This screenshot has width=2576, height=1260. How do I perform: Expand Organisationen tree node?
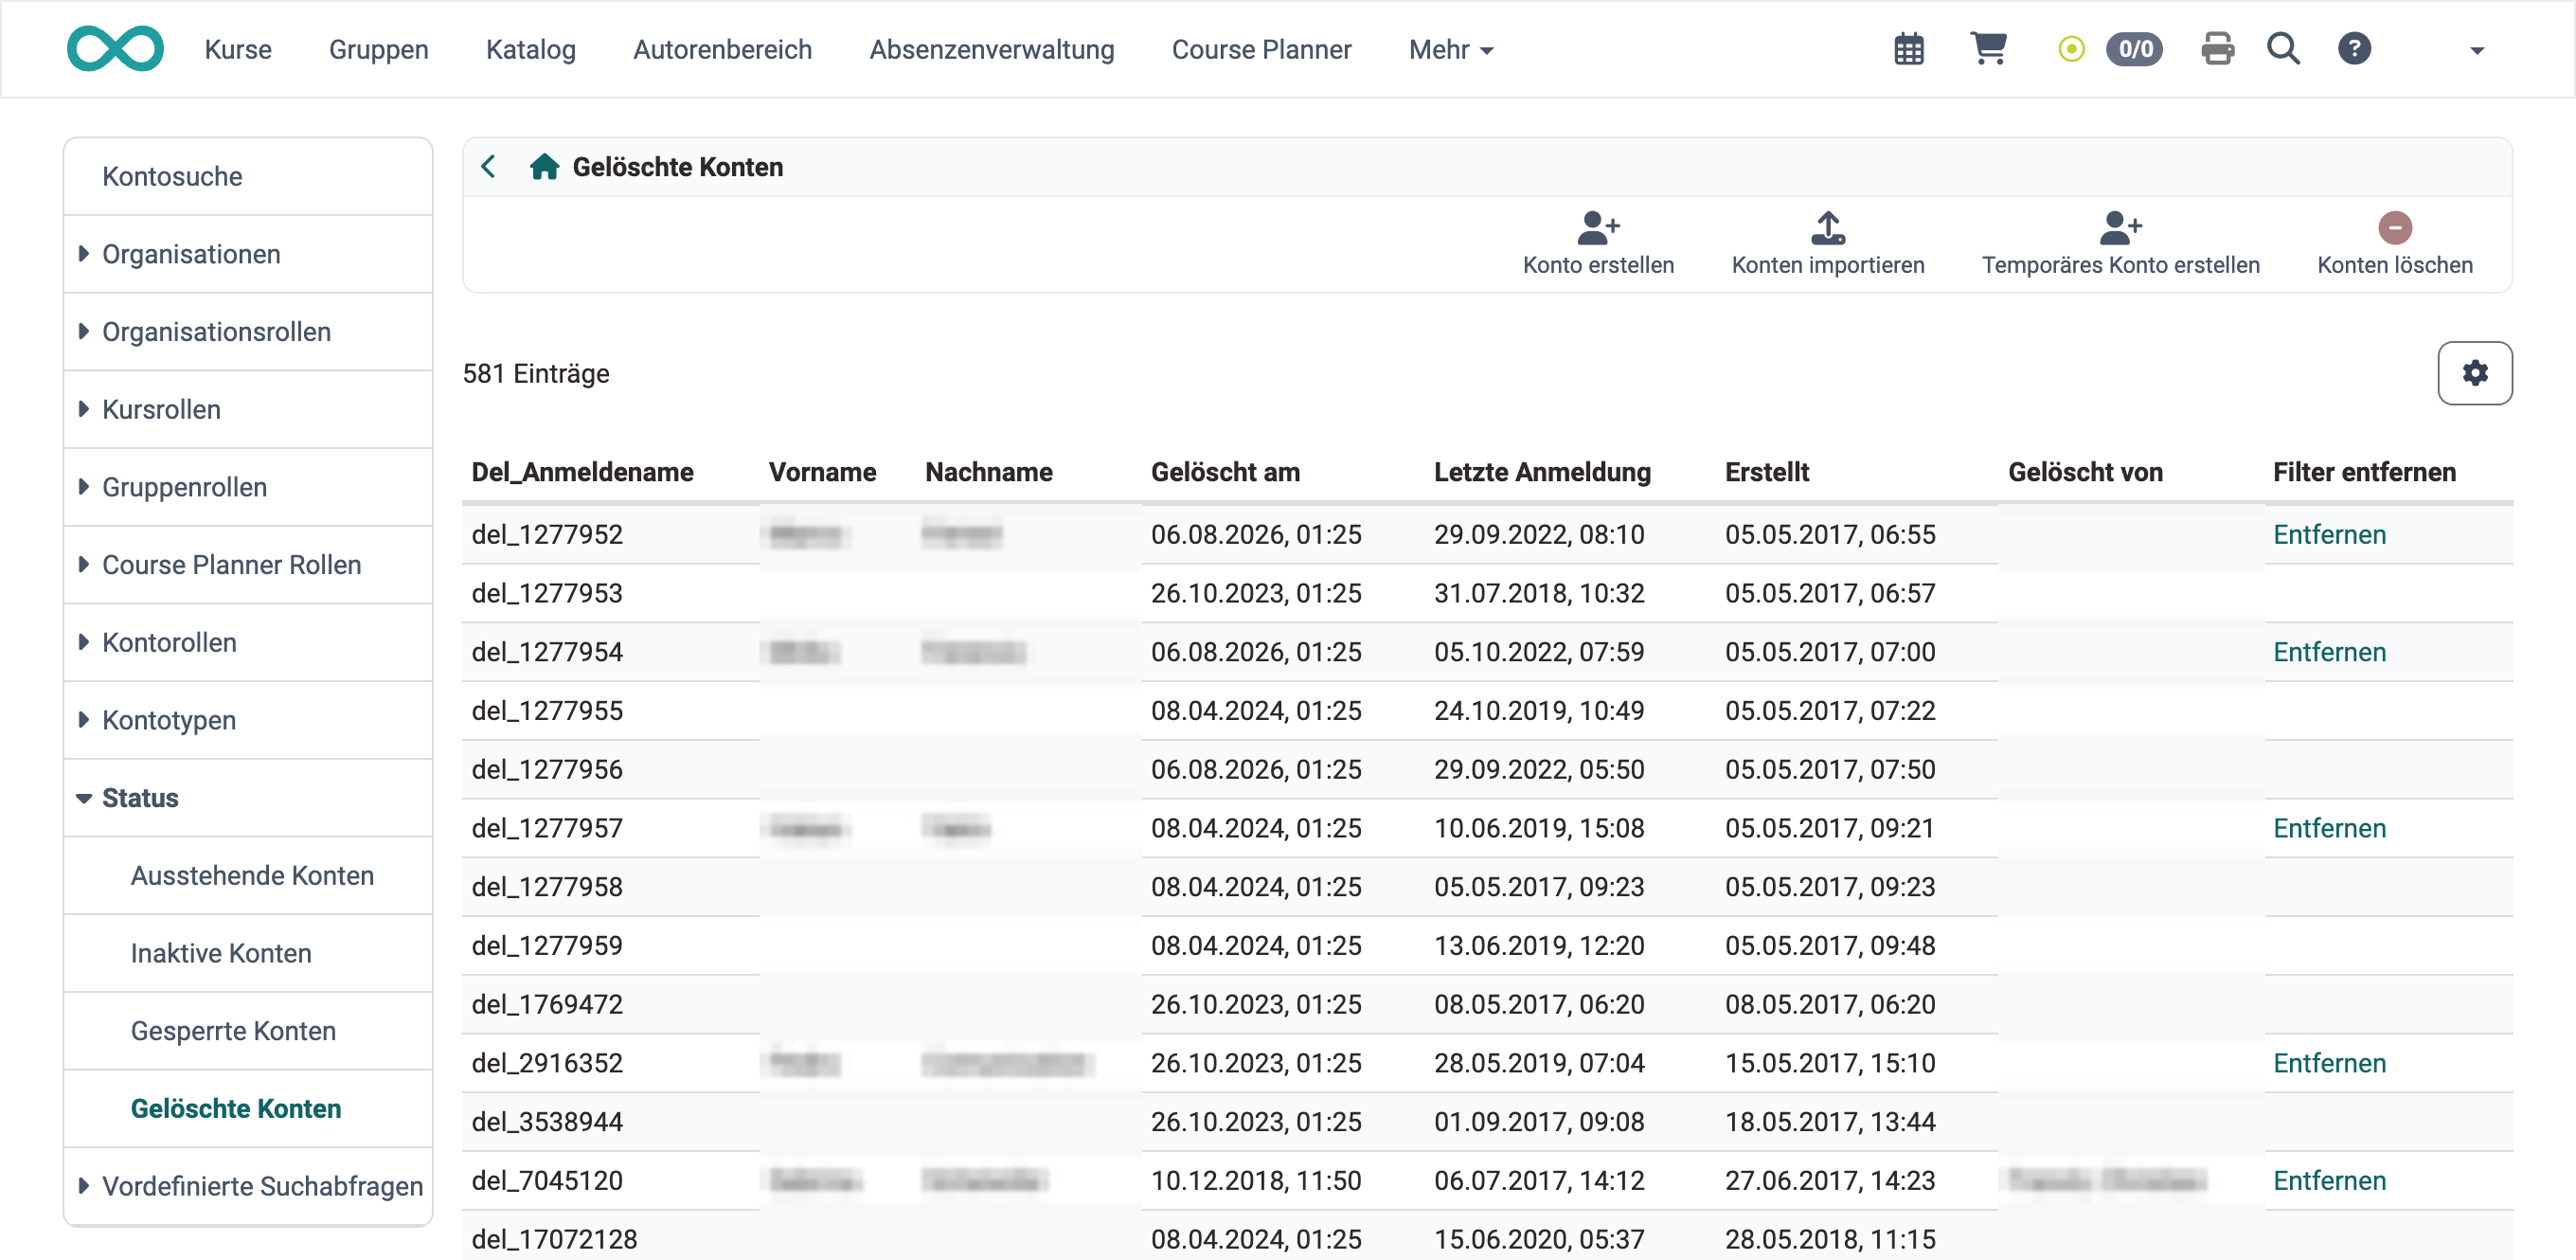coord(83,254)
